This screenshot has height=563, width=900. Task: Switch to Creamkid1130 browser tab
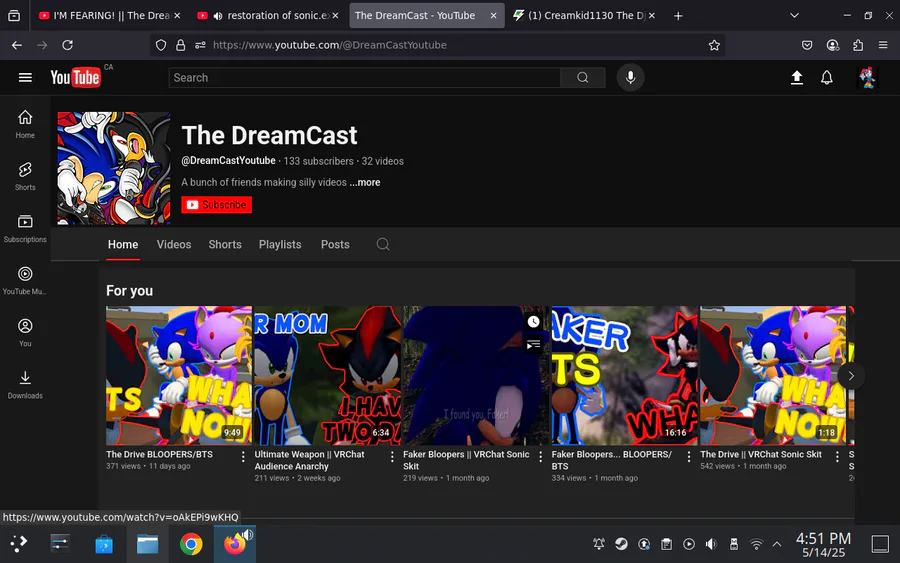point(584,15)
